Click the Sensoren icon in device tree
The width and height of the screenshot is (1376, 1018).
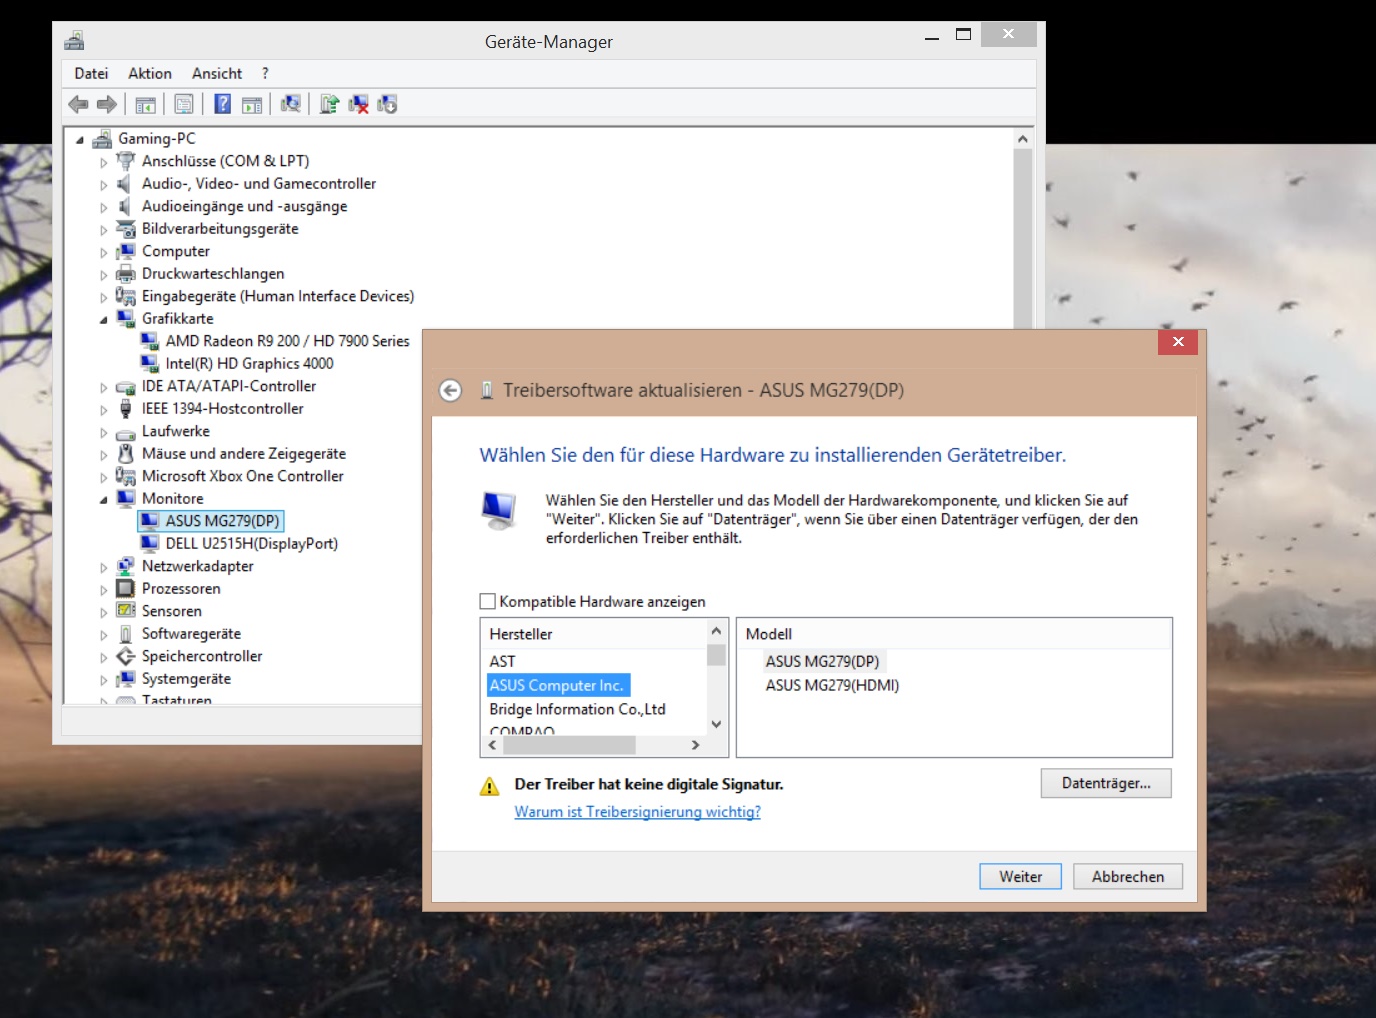click(126, 611)
